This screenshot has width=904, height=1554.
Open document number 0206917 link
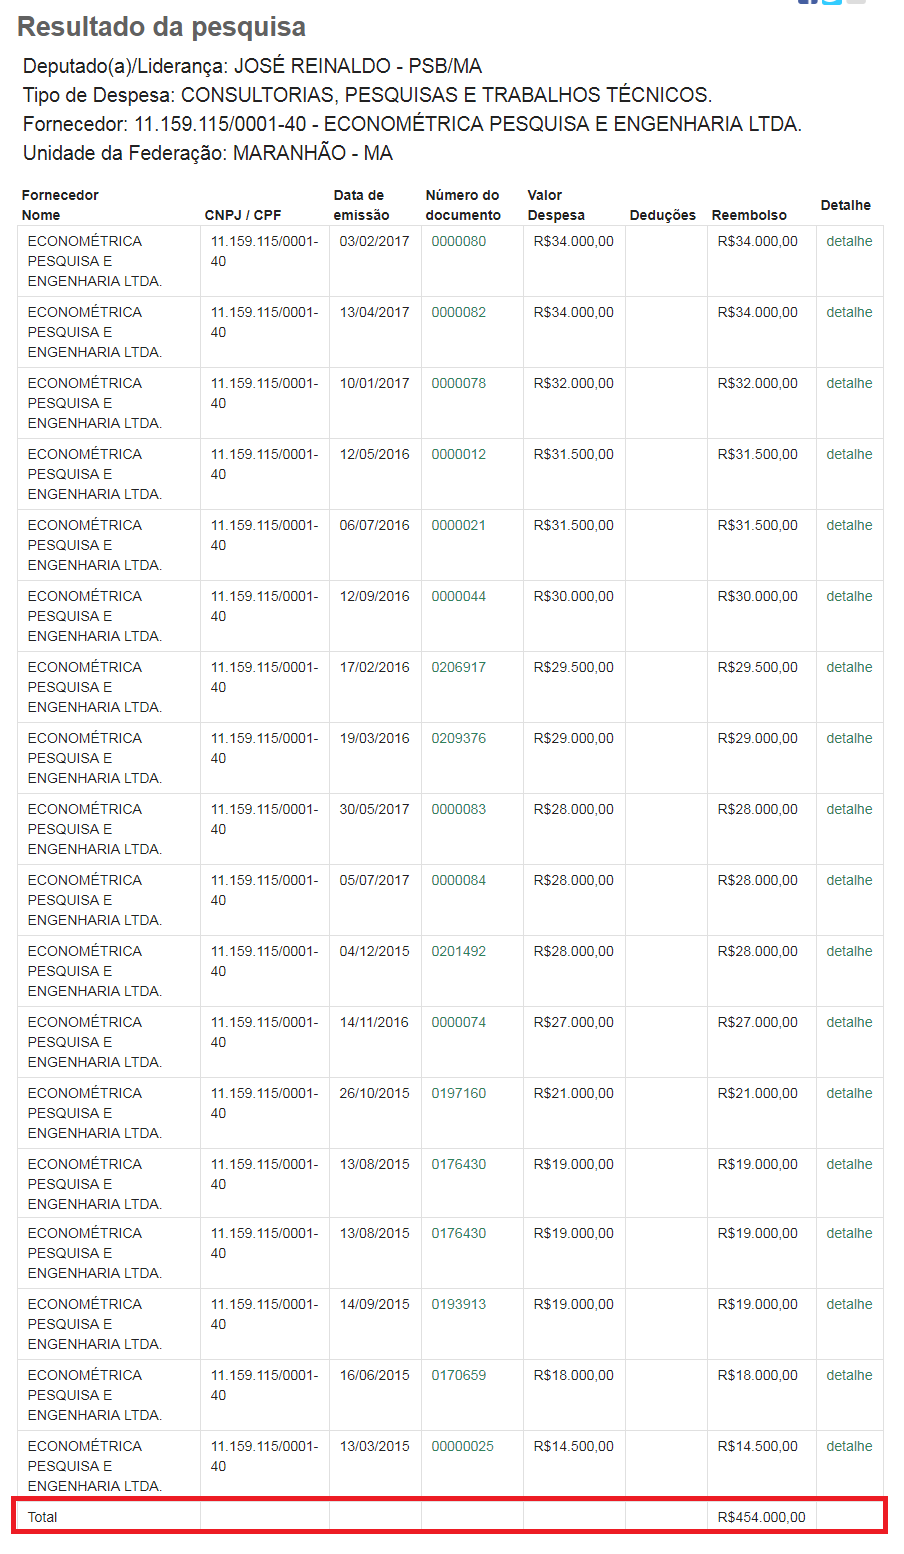coord(459,667)
